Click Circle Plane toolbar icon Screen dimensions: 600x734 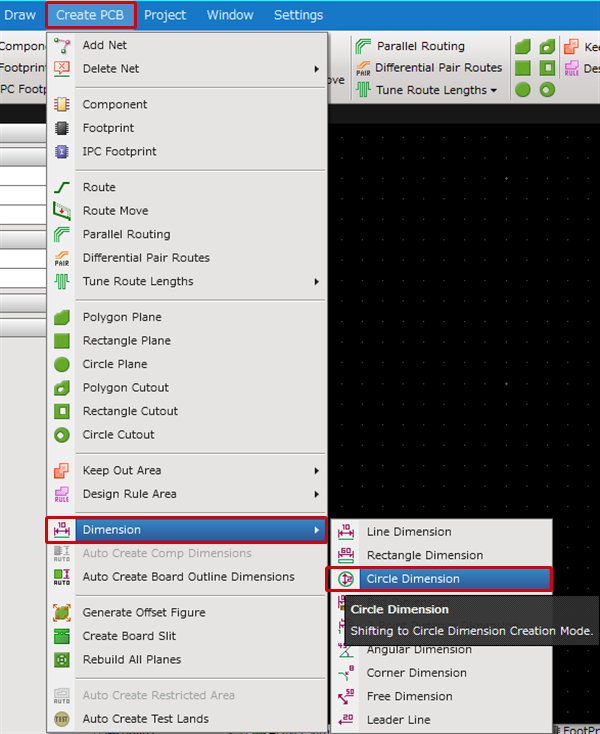[x=522, y=89]
